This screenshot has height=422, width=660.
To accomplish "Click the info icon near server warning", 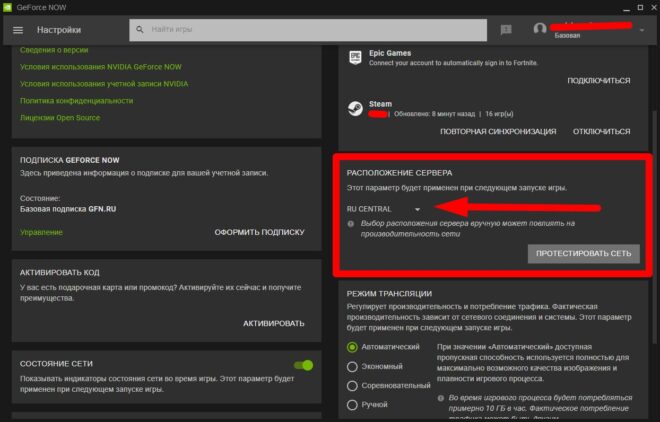I will pyautogui.click(x=351, y=223).
